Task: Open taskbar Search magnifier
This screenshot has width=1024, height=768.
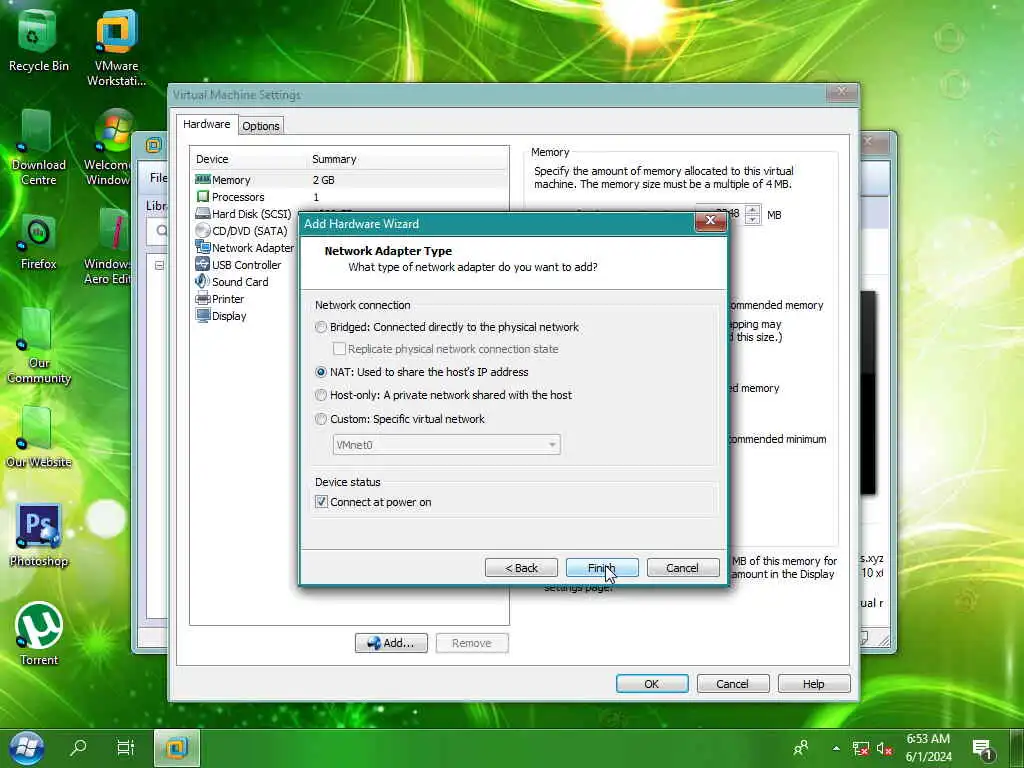Action: tap(78, 747)
